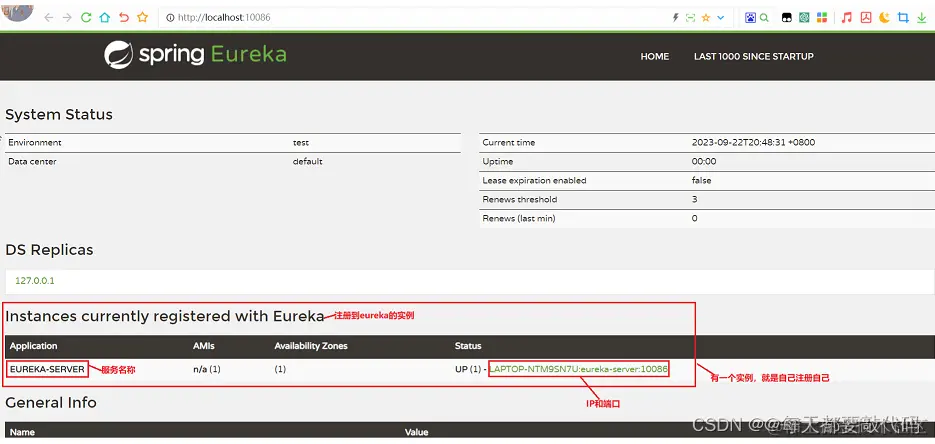Open the ChatGPT extension icon
Viewport: 935px width, 444px height.
coord(804,18)
